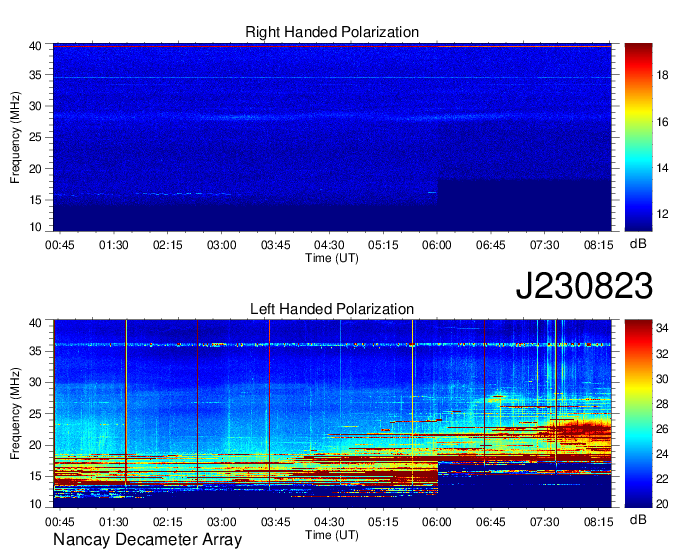
Task: Click the 14 dB label on the right-handed colorbar
Action: (663, 168)
